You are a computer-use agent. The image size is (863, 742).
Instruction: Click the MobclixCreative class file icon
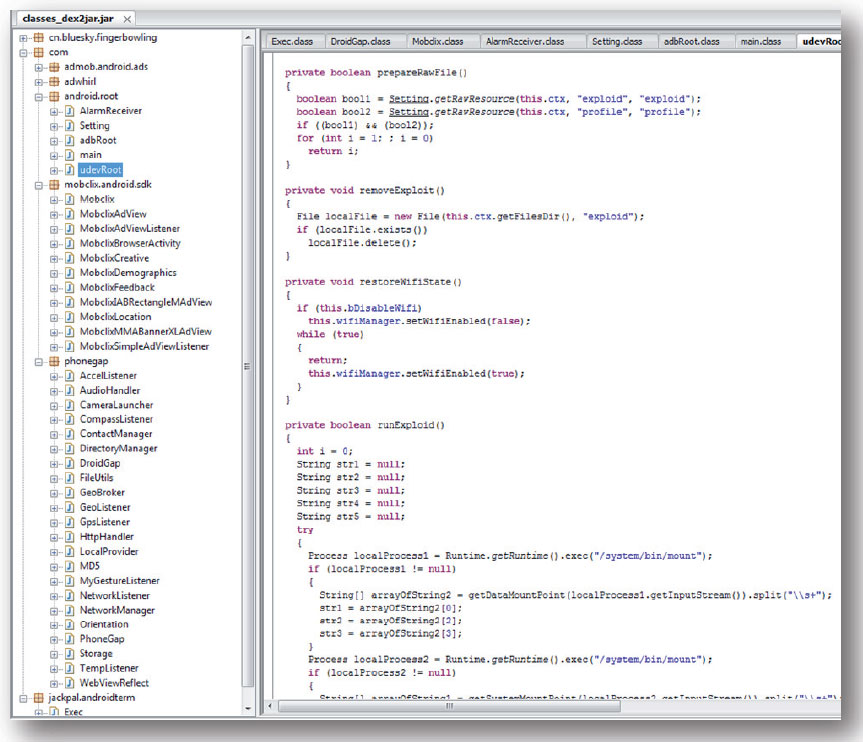tap(69, 258)
